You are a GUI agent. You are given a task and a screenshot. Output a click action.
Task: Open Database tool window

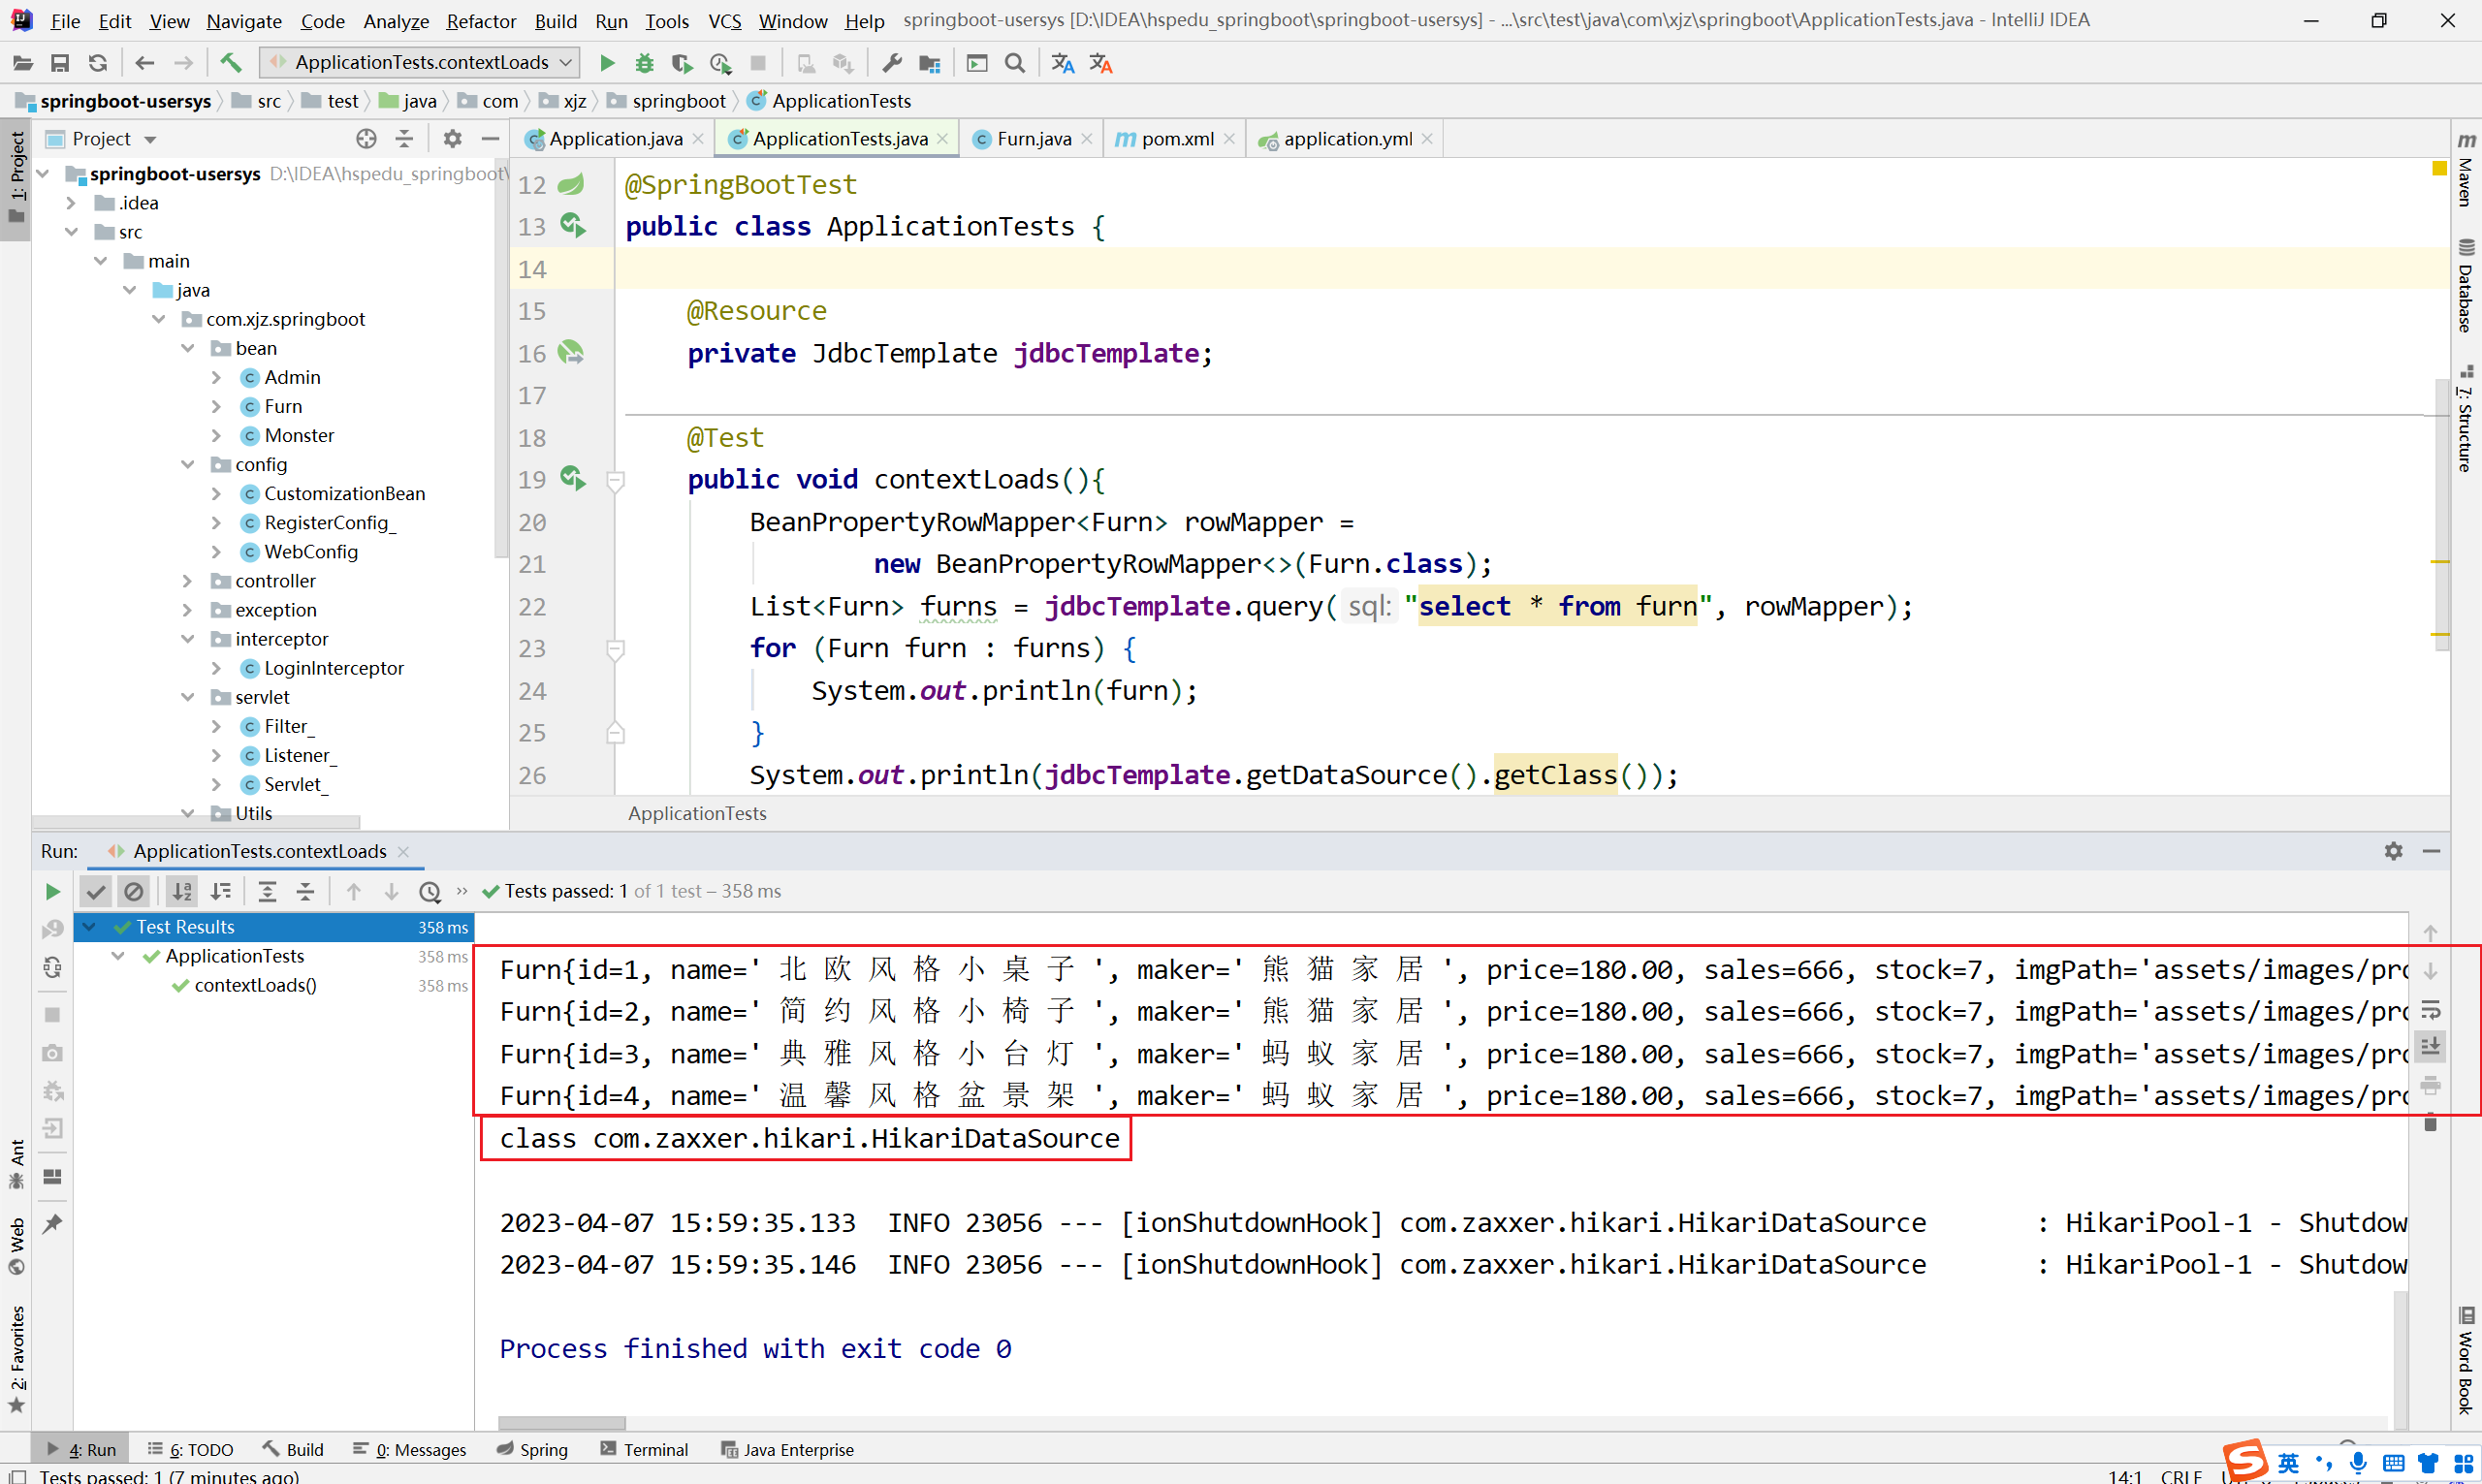point(2466,285)
